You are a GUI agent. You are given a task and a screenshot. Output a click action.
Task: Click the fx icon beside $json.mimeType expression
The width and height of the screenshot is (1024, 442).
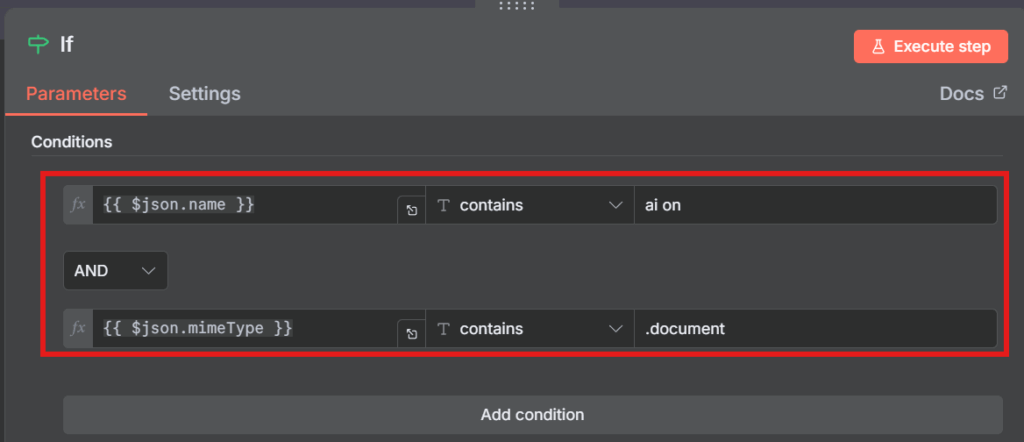(78, 328)
